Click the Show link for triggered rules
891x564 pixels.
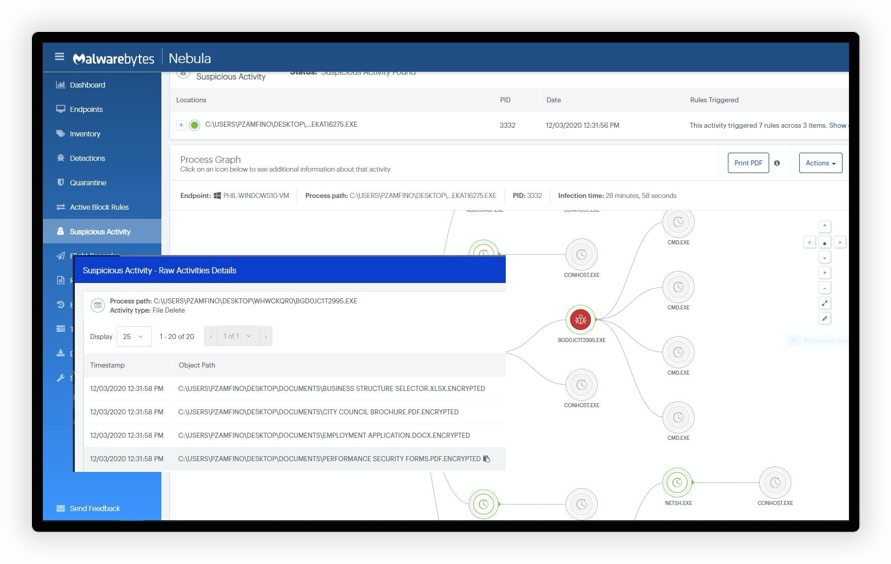(837, 126)
